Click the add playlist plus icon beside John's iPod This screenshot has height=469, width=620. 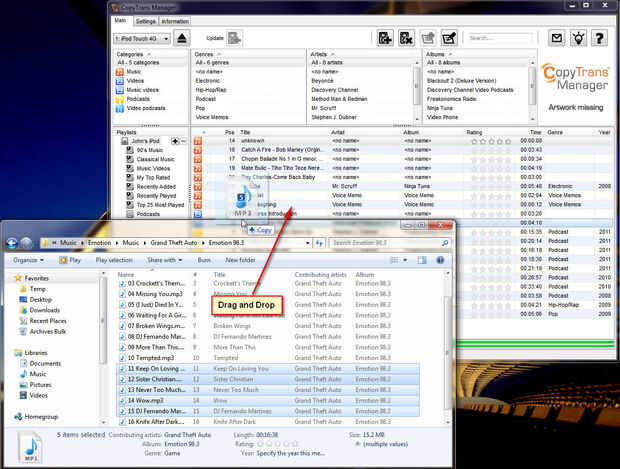pos(175,141)
